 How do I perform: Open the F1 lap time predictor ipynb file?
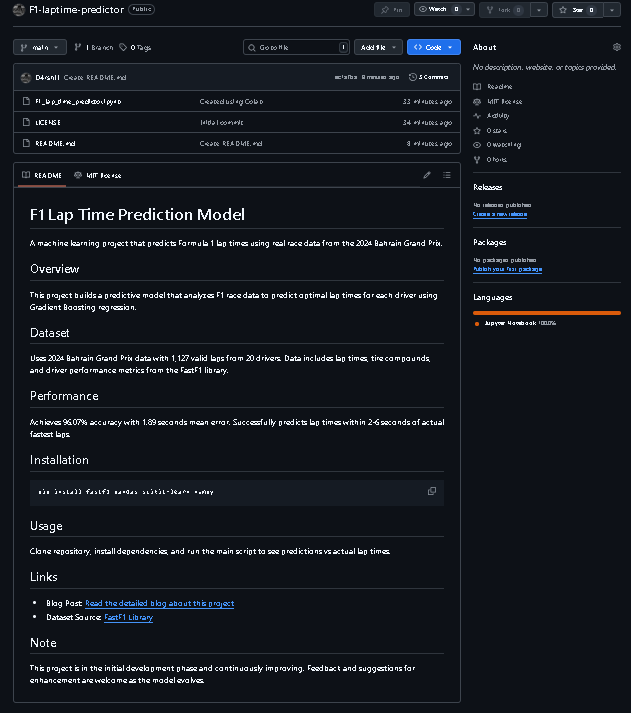[x=78, y=101]
